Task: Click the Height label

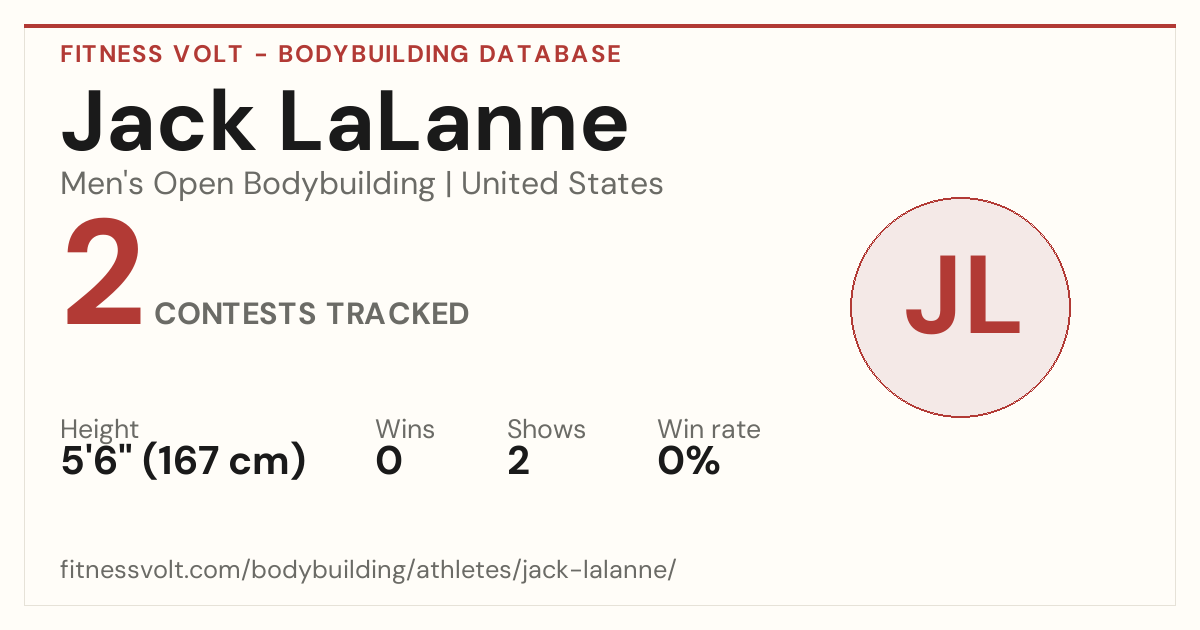Action: 100,429
